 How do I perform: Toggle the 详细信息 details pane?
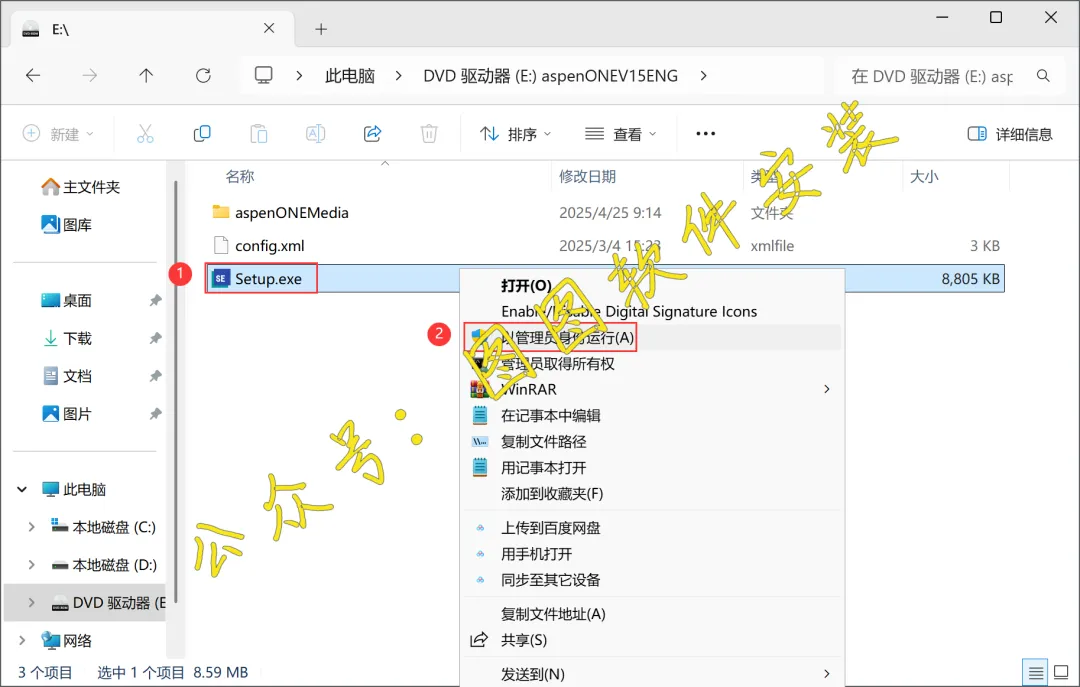pos(1010,134)
